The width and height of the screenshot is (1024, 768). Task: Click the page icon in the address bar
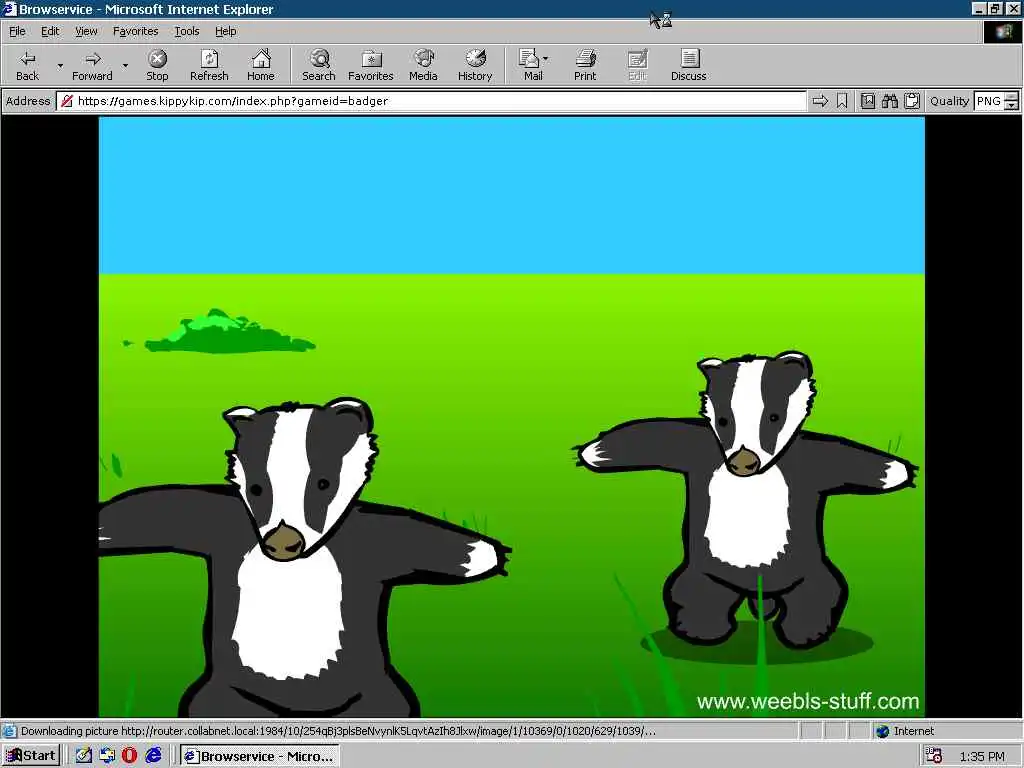tap(66, 101)
